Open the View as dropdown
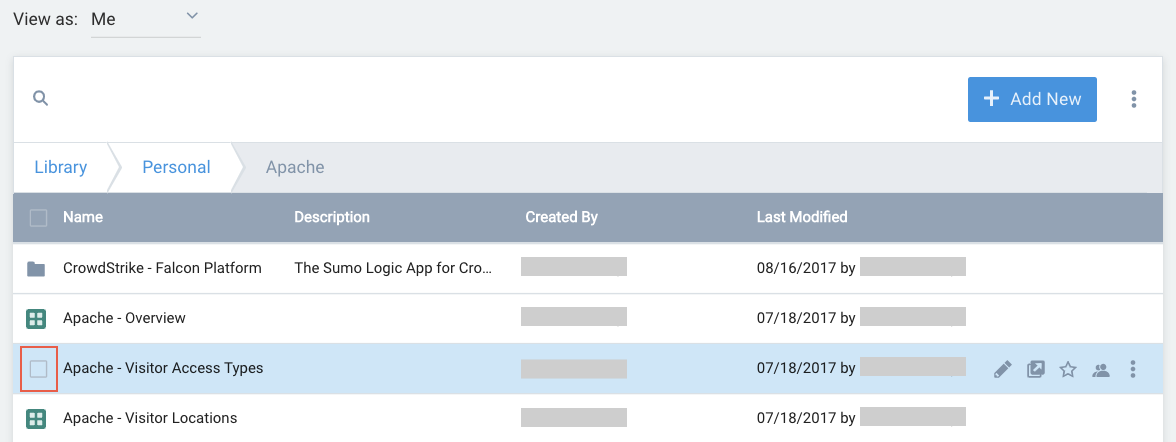Screen dimensions: 1176x442 (145, 19)
